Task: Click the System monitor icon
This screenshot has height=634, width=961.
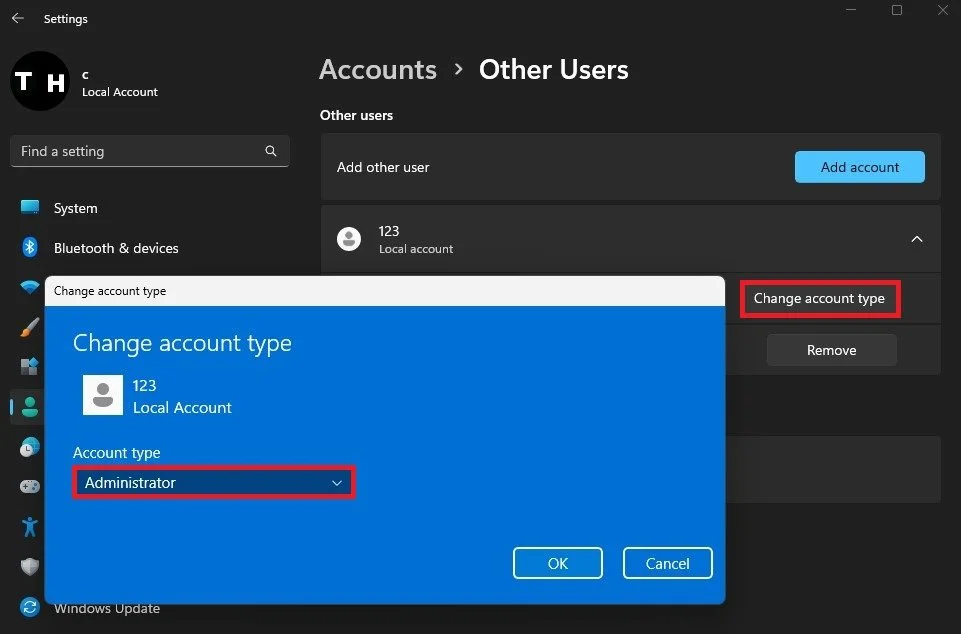Action: (29, 207)
